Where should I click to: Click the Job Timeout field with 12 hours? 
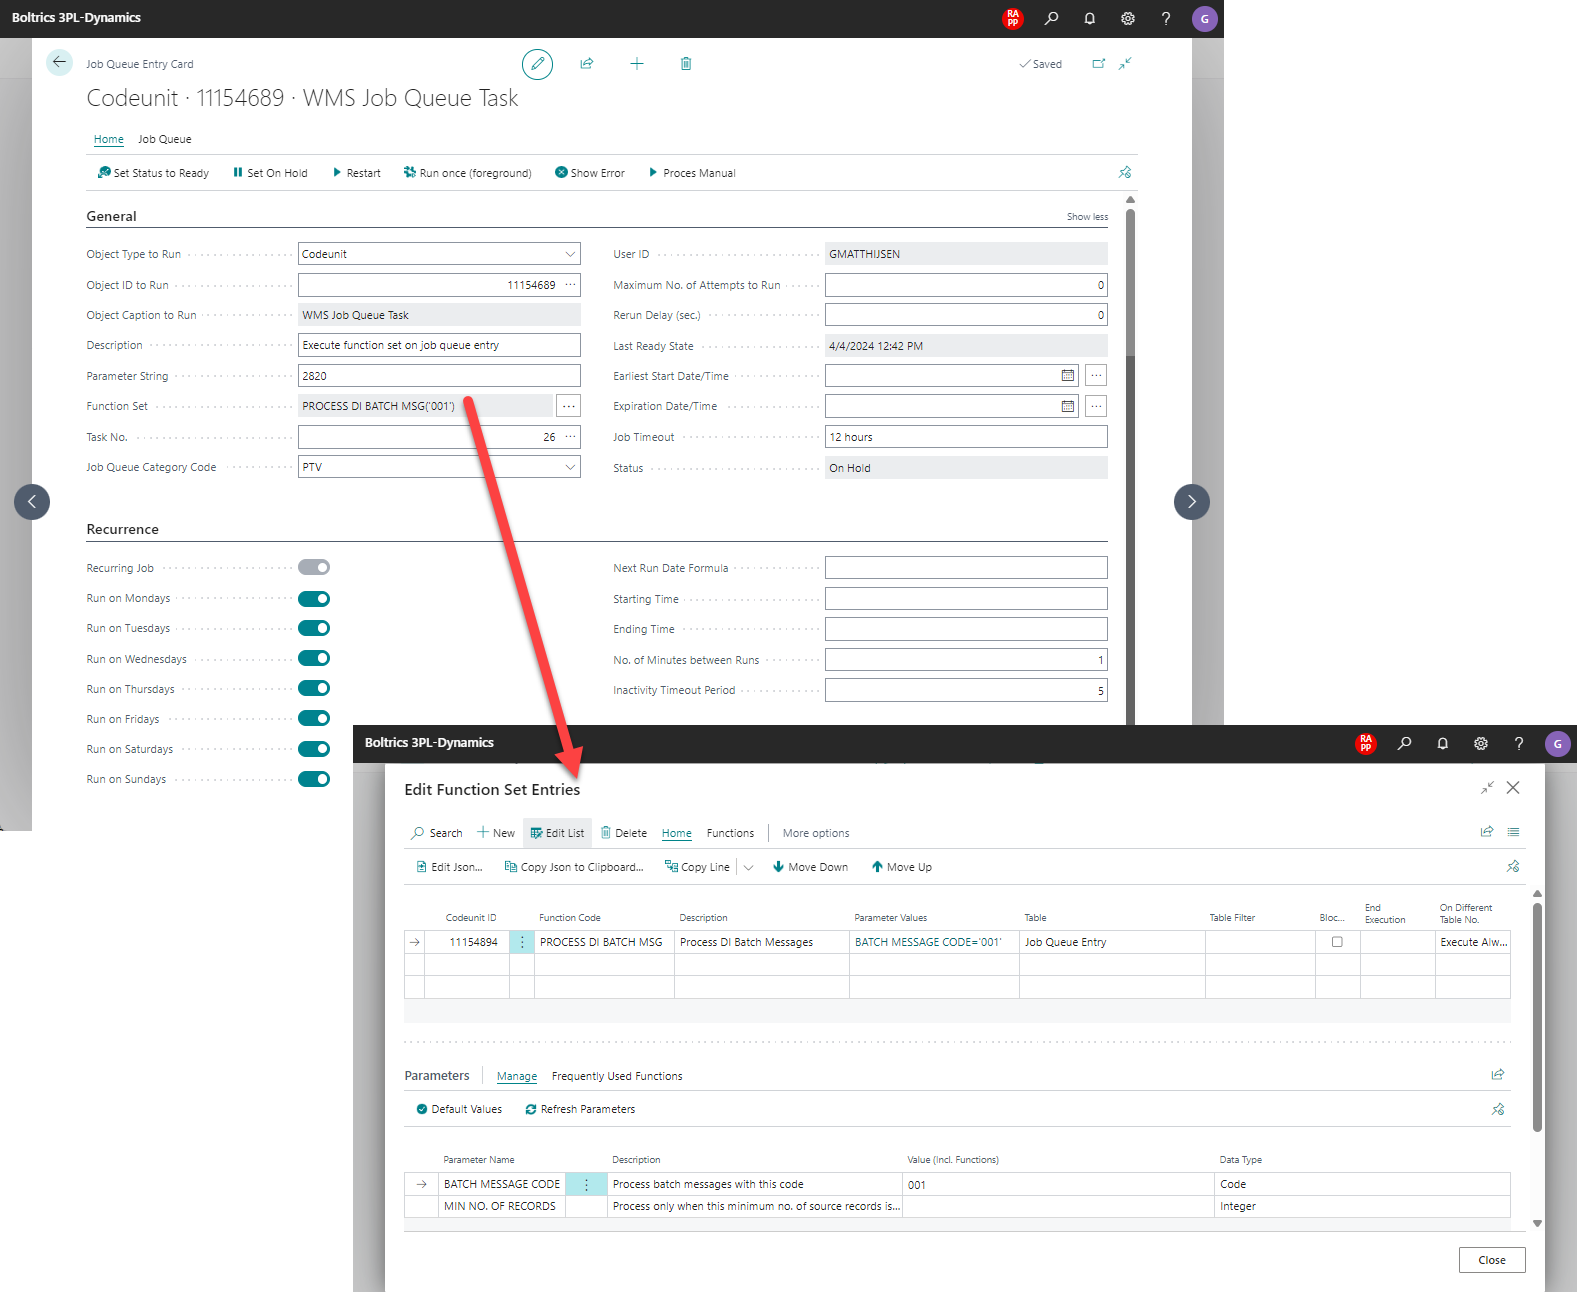point(966,437)
